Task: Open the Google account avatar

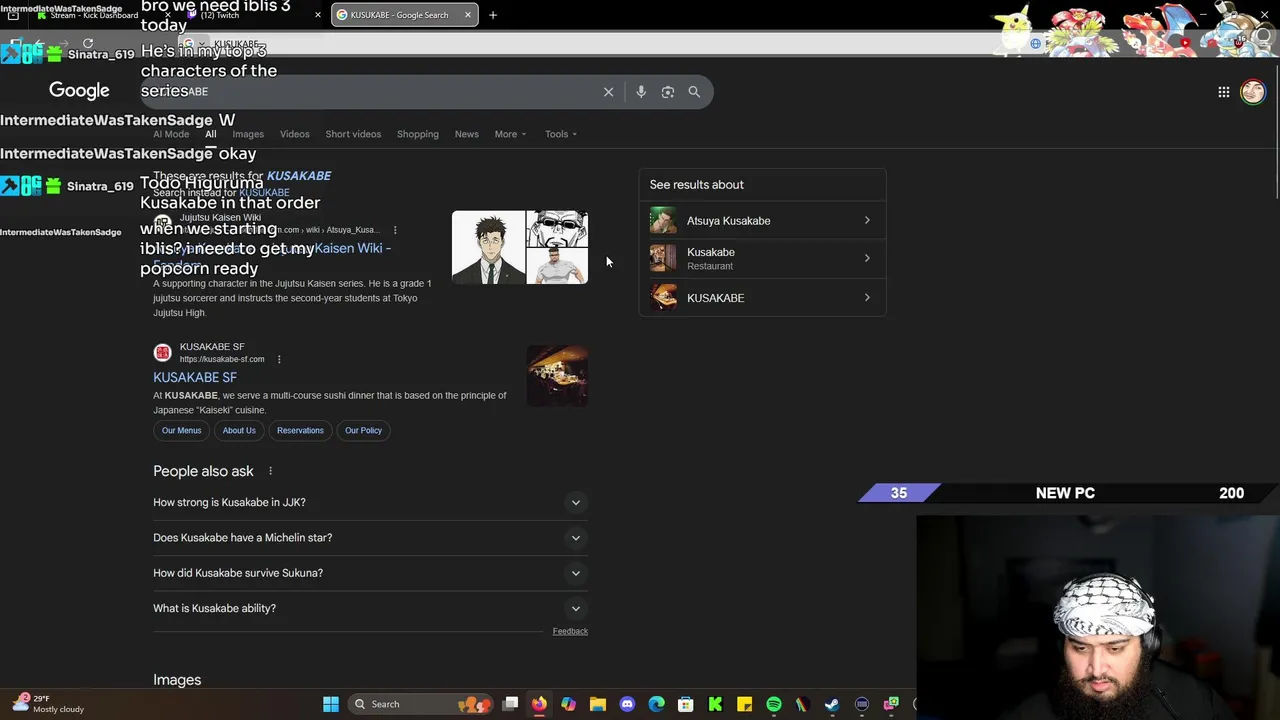Action: click(1253, 92)
